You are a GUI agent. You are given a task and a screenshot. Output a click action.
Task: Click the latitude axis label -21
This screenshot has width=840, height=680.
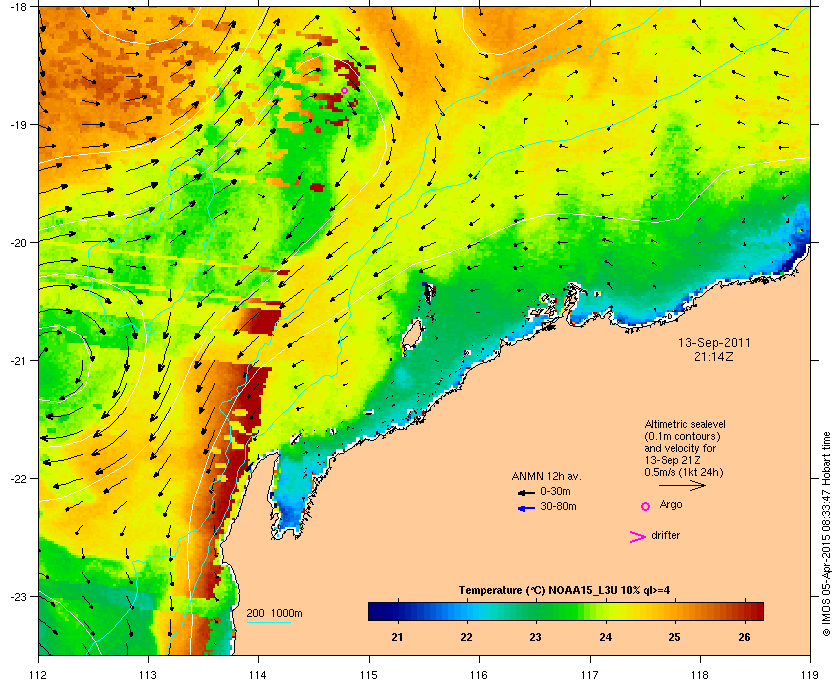coord(18,361)
